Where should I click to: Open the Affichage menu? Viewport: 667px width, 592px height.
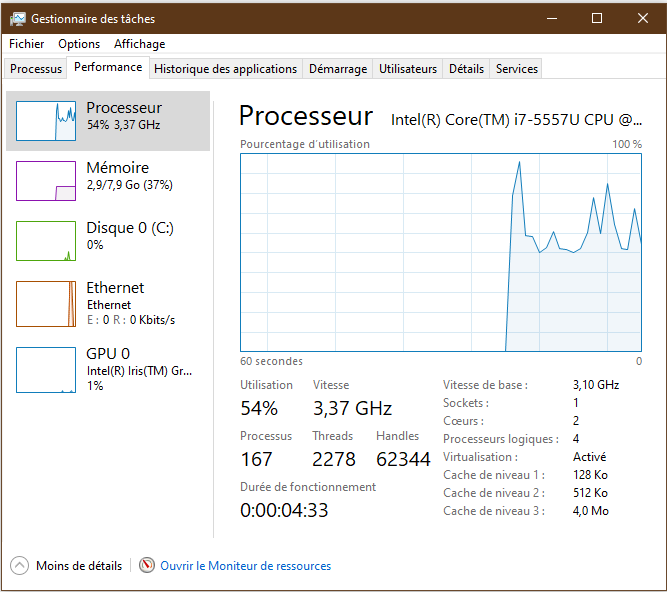coord(139,44)
